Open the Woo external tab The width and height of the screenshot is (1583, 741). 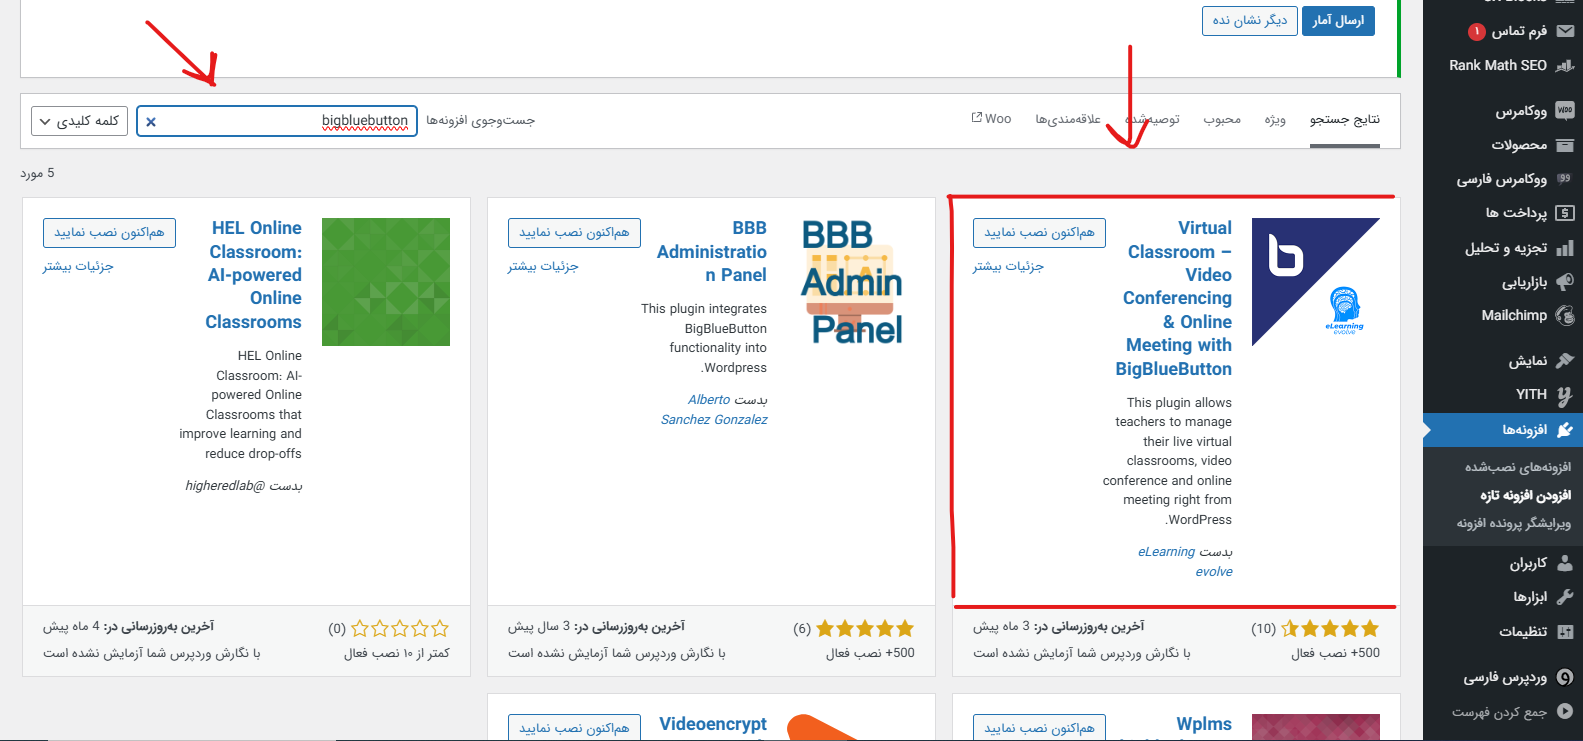pyautogui.click(x=991, y=119)
